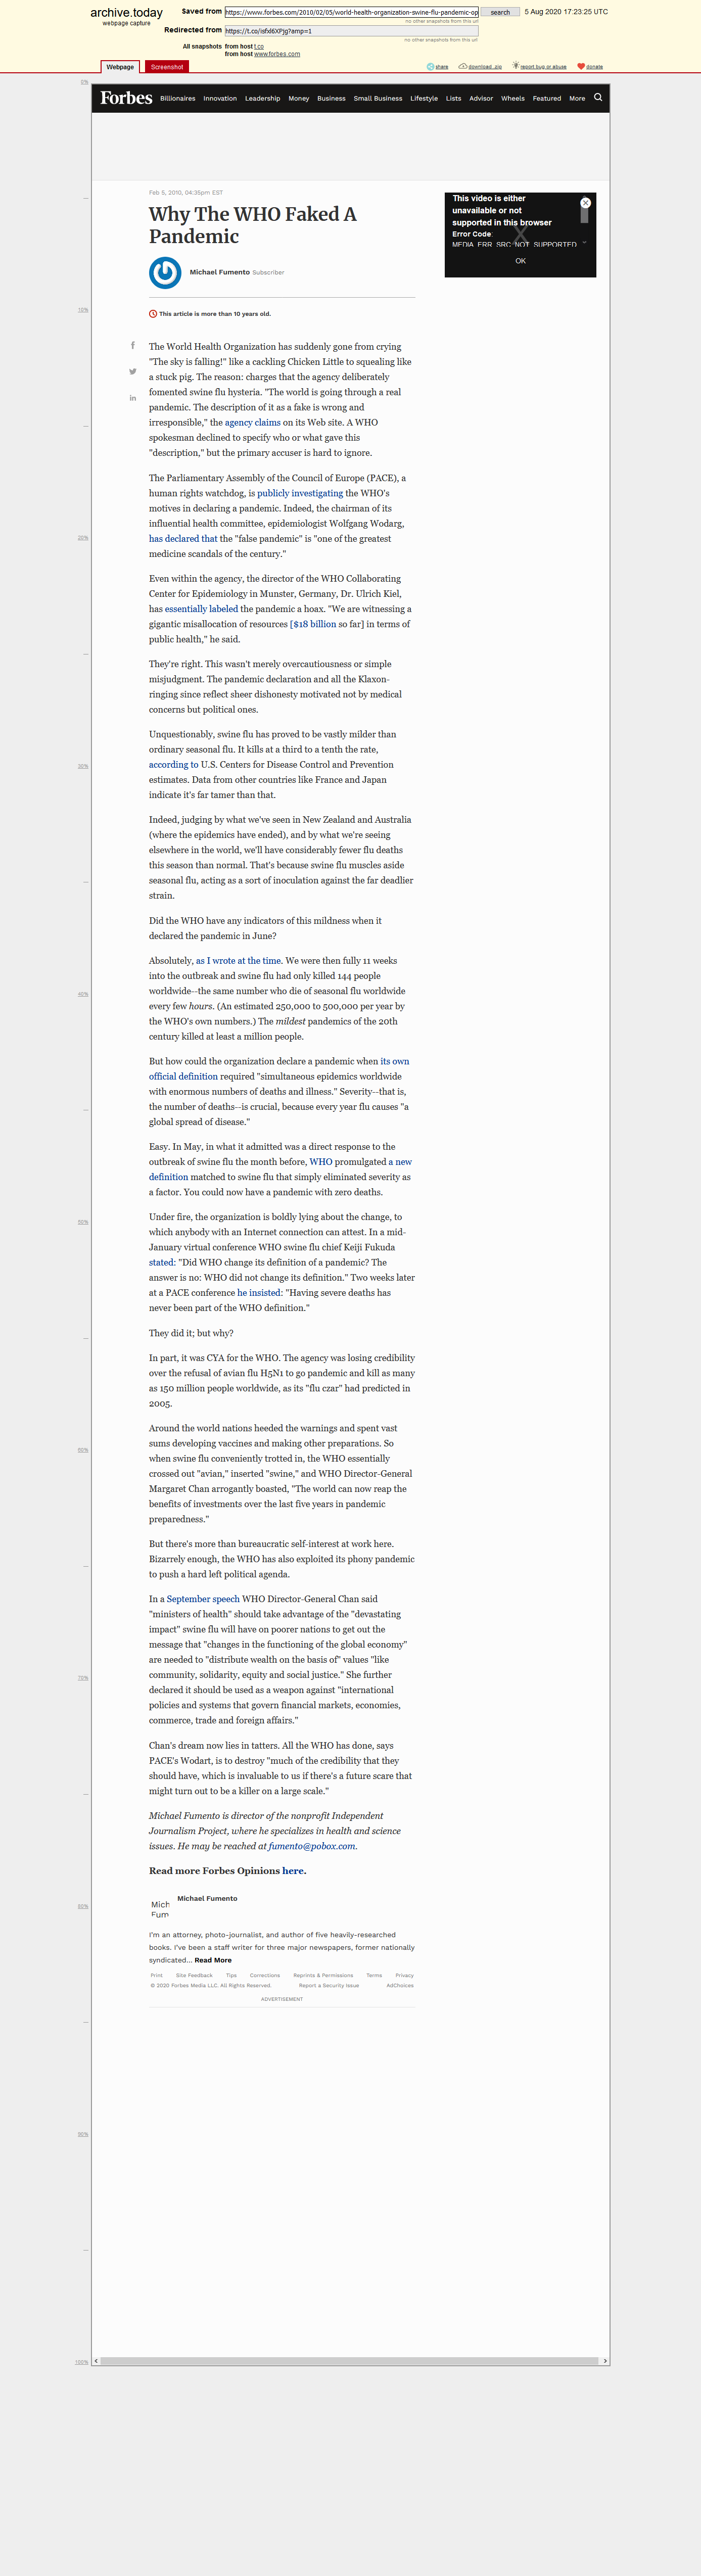Open the Leadership menu
The image size is (701, 2576).
[263, 99]
